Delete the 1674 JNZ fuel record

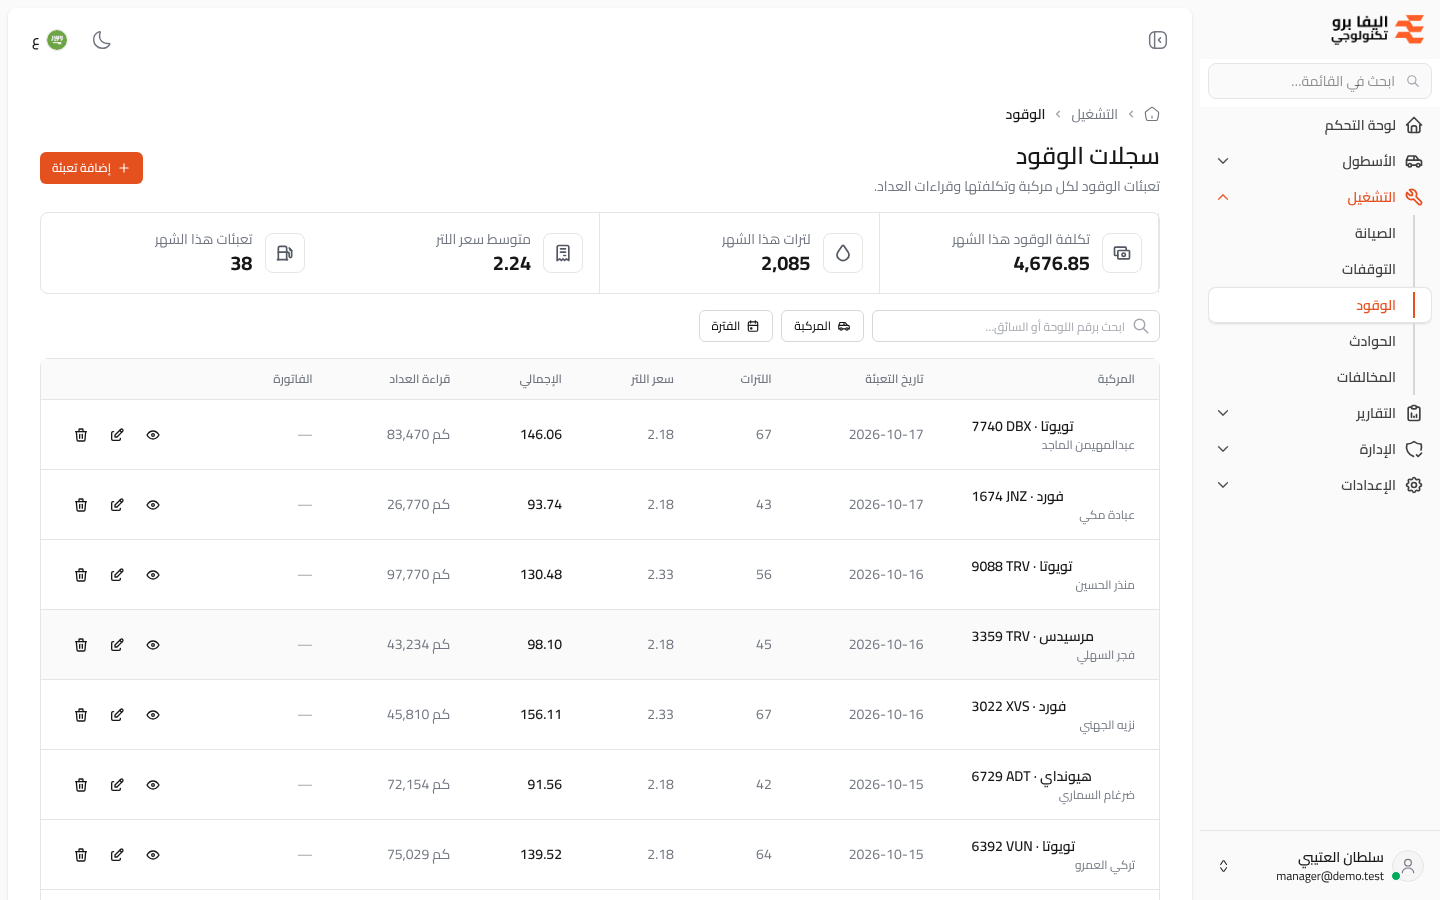tap(81, 505)
